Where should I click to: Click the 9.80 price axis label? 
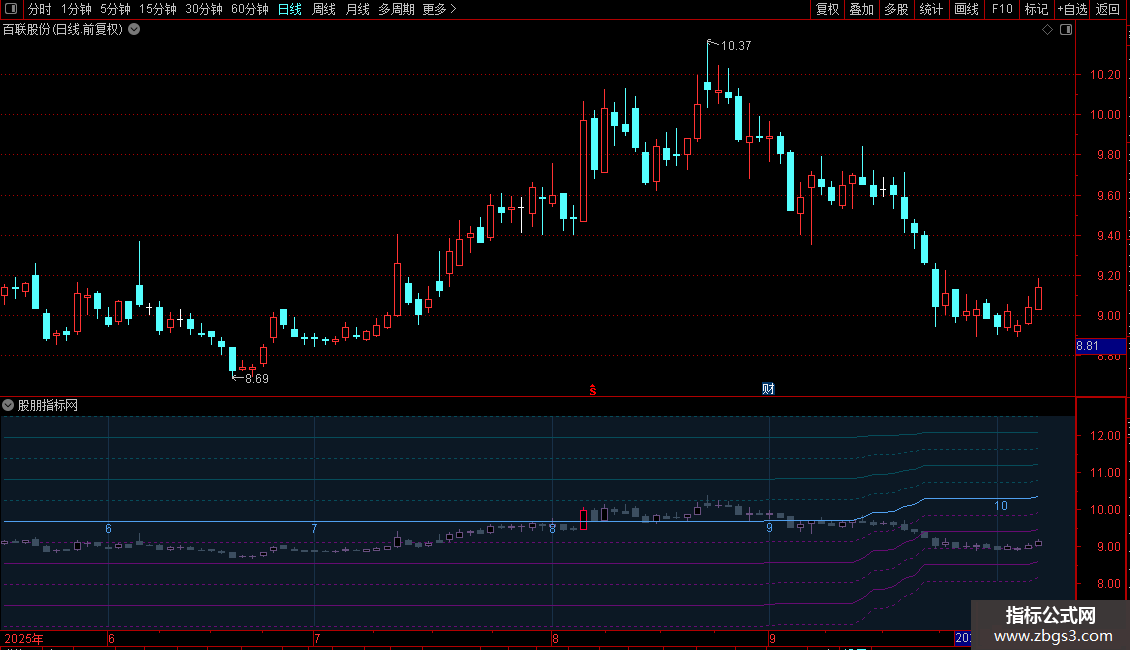point(1108,155)
